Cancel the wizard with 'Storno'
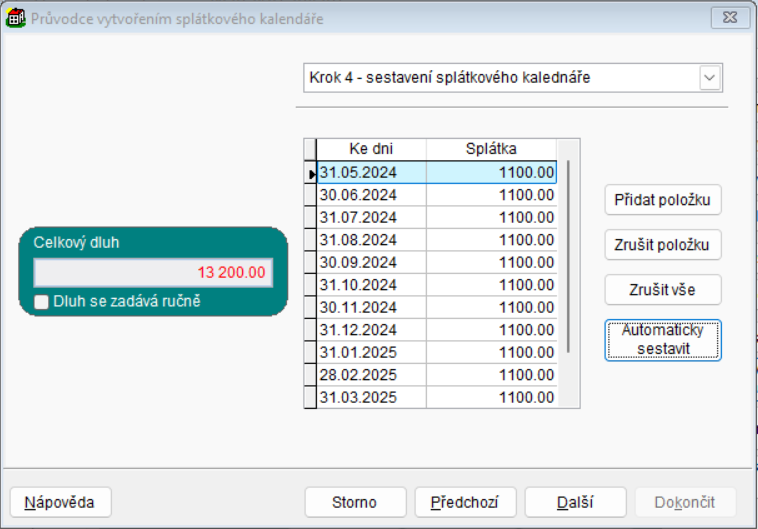Viewport: 758px width, 529px height. coord(355,501)
